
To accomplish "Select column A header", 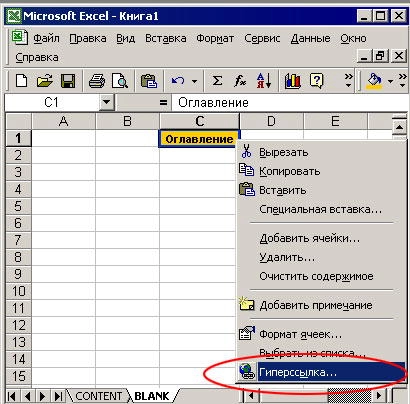I will tap(63, 121).
